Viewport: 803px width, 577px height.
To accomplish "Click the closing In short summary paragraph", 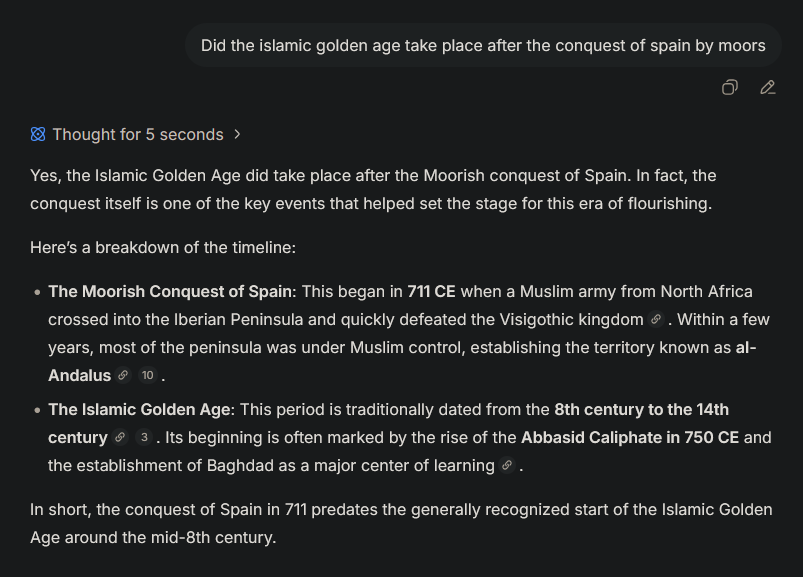I will 401,523.
